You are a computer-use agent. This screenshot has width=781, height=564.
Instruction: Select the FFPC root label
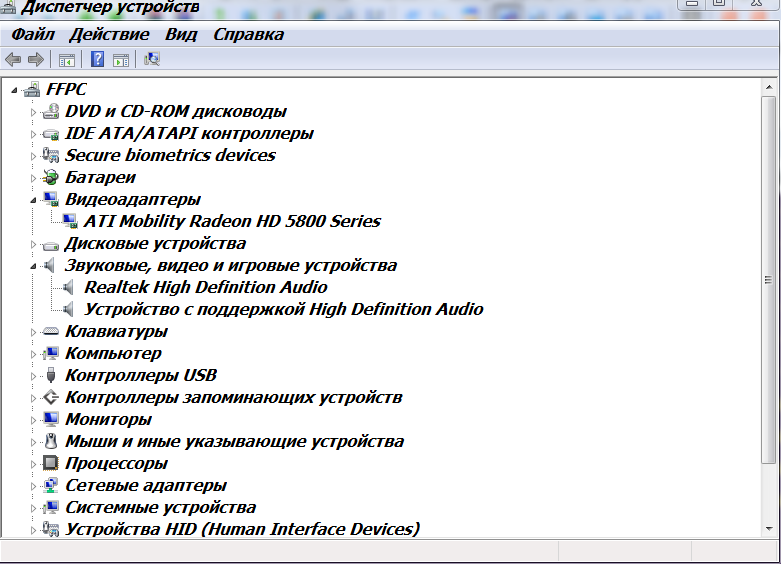[x=66, y=89]
